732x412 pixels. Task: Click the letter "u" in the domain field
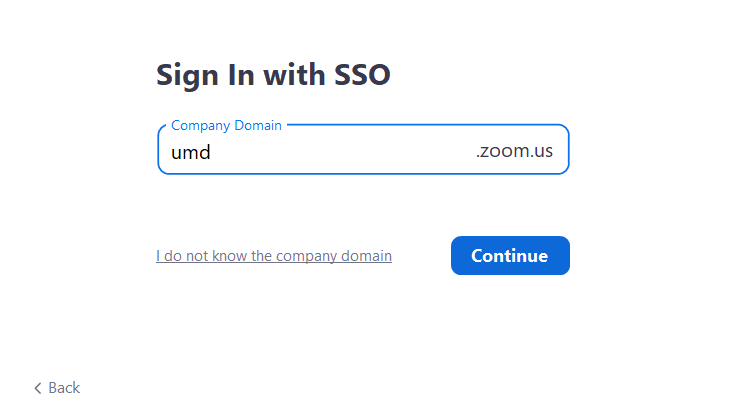tap(177, 153)
